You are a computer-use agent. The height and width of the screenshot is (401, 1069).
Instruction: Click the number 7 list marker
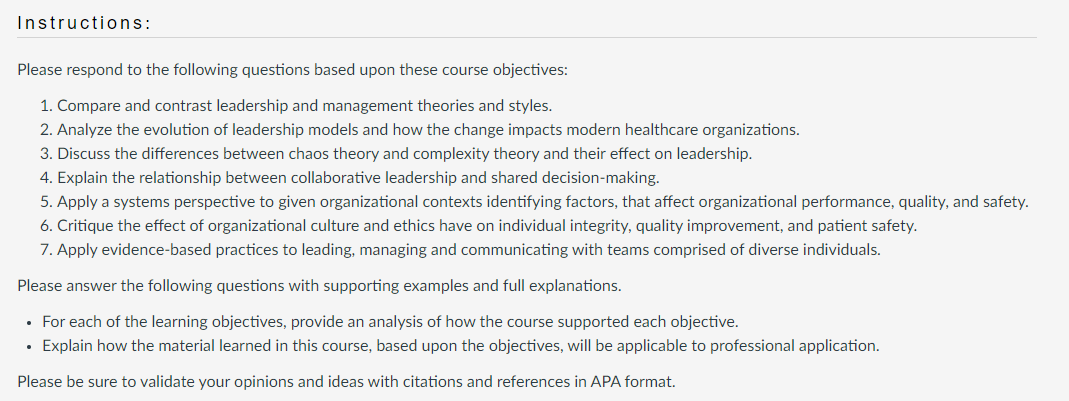[x=46, y=250]
